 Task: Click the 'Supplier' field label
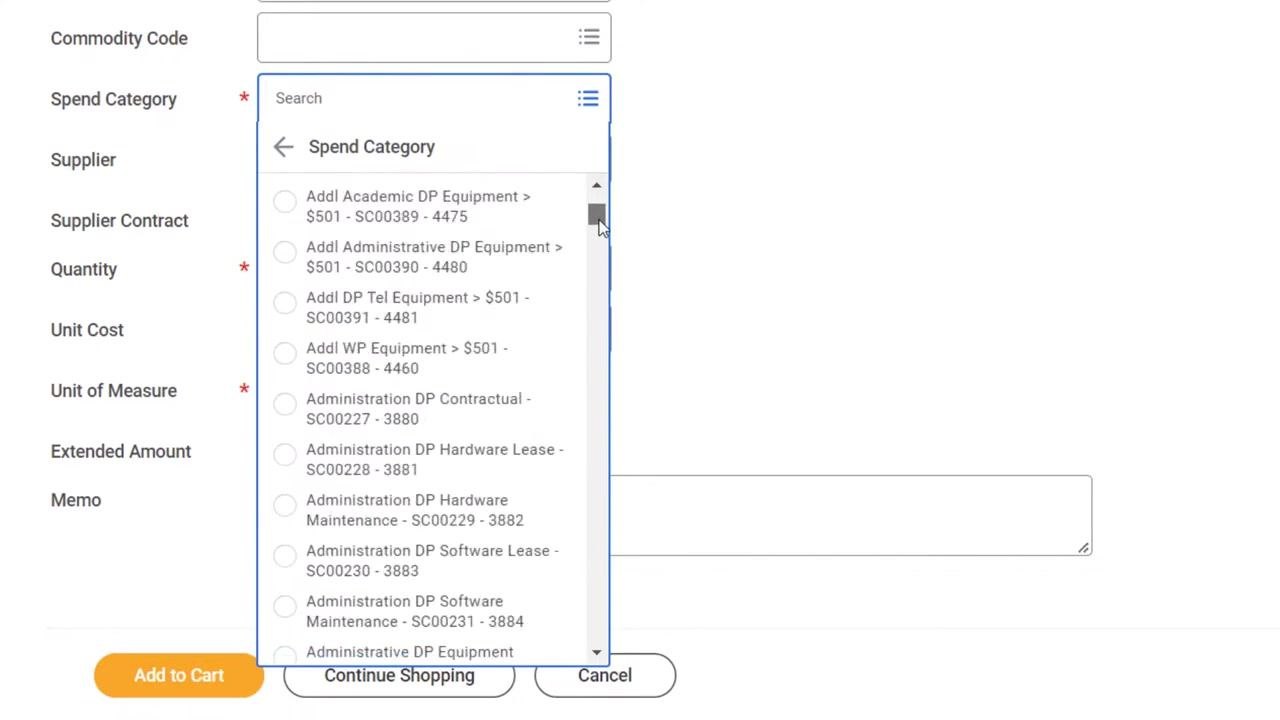tap(83, 160)
